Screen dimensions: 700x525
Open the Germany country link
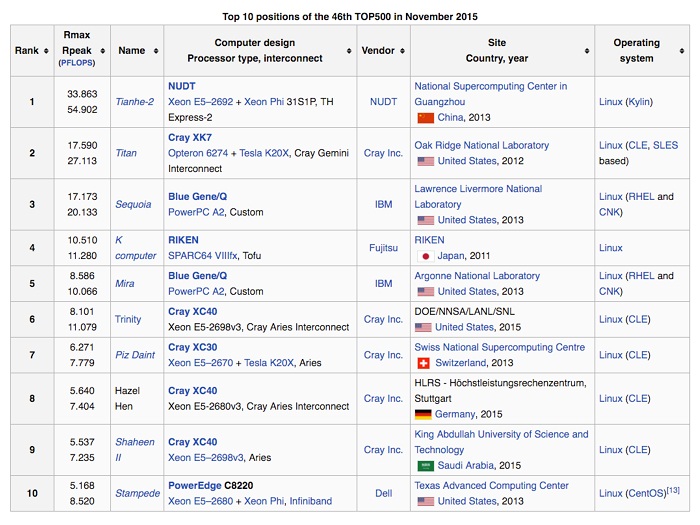point(455,414)
